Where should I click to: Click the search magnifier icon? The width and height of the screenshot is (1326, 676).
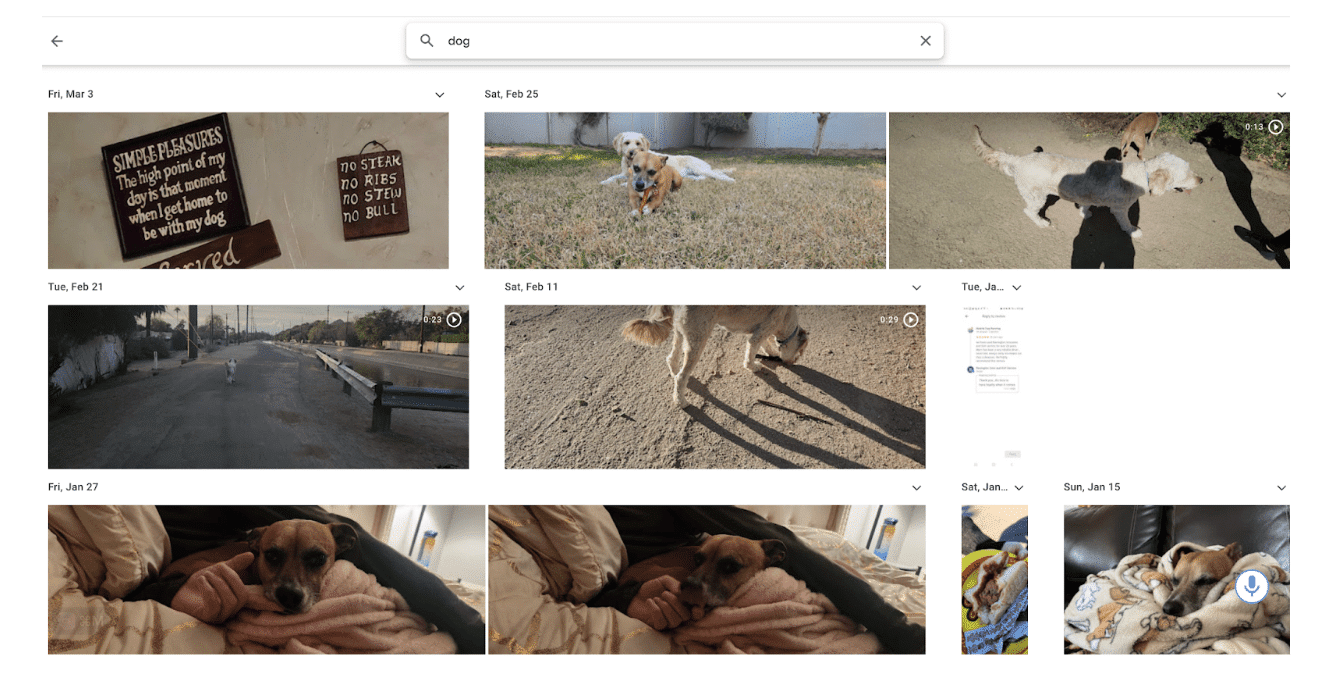click(x=427, y=41)
